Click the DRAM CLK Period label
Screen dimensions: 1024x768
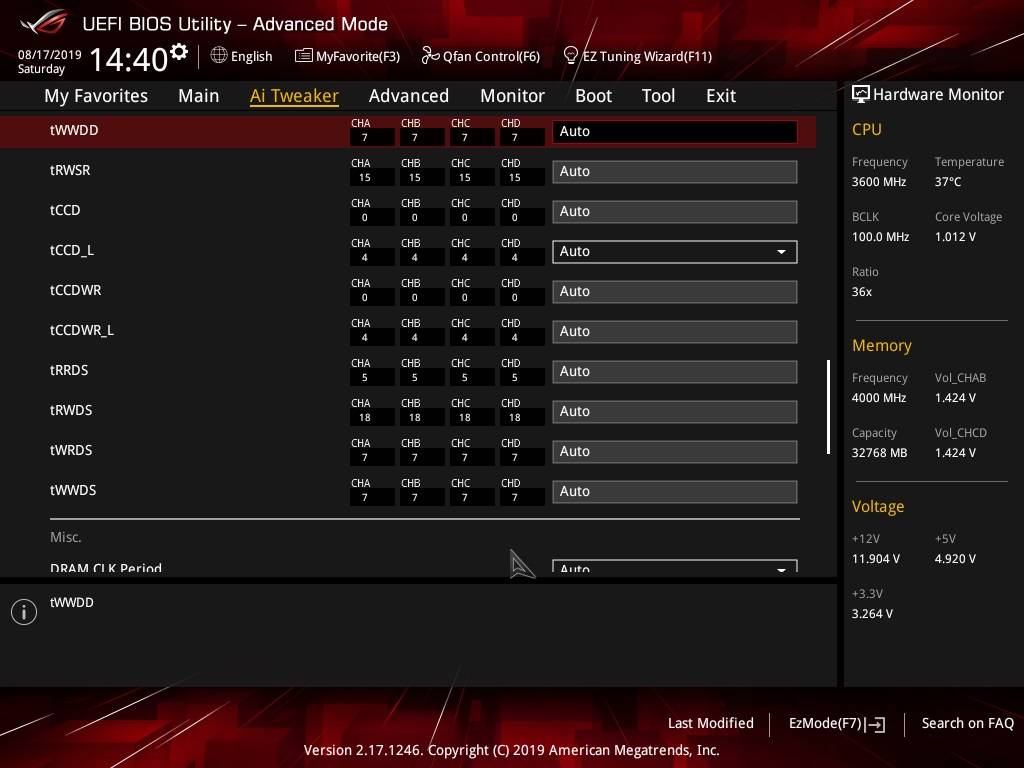click(x=106, y=568)
